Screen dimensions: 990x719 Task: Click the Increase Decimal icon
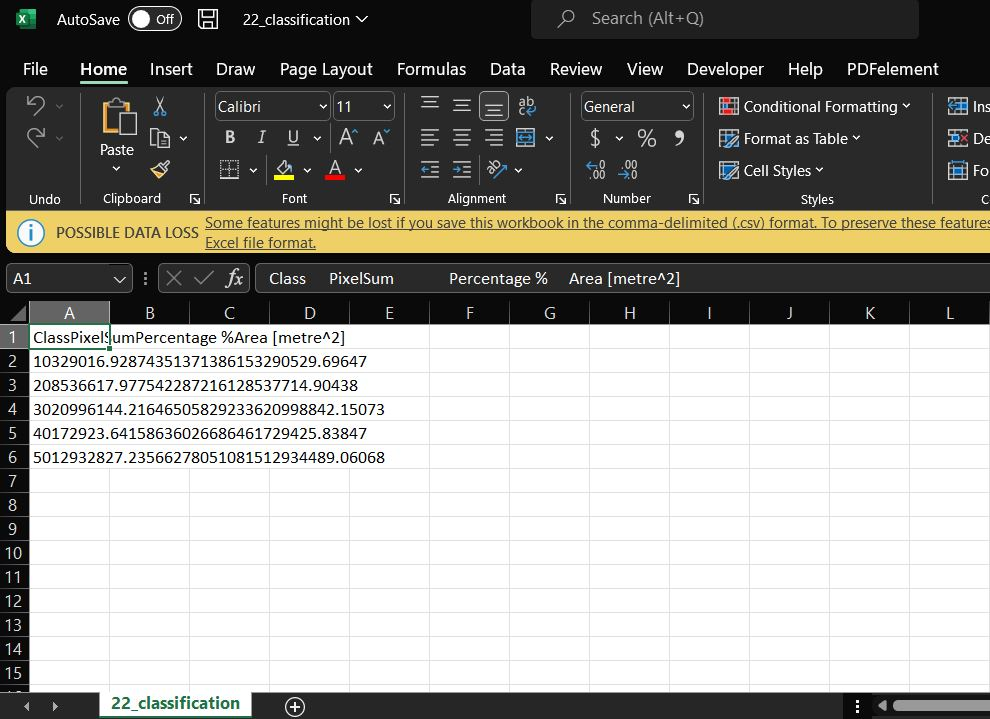[596, 170]
